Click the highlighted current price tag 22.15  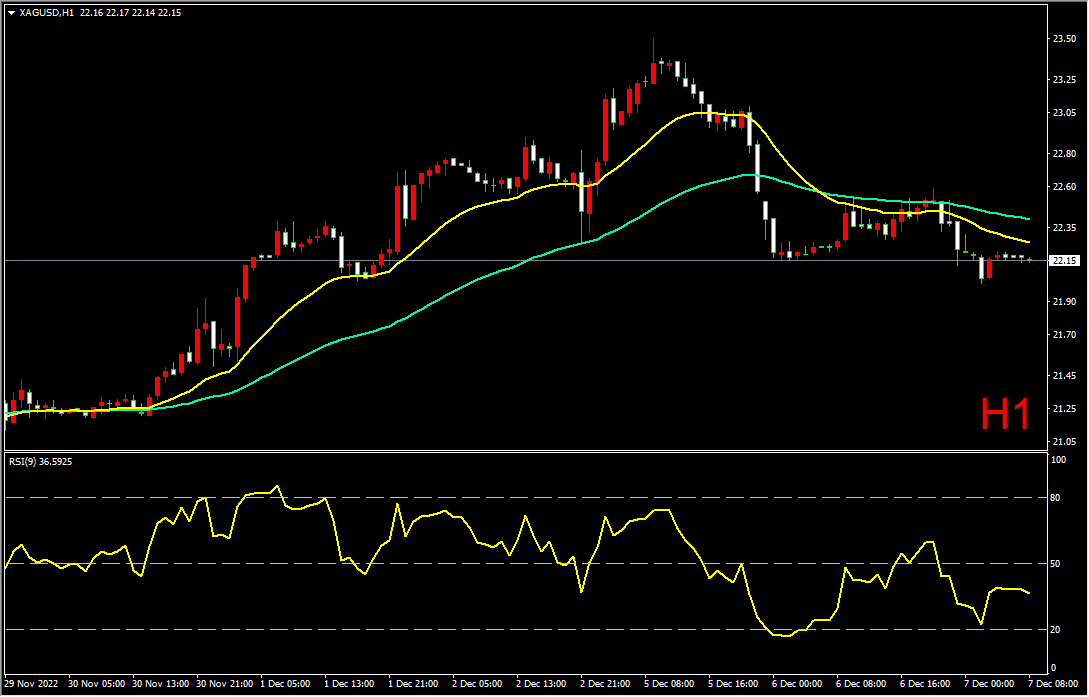1065,261
